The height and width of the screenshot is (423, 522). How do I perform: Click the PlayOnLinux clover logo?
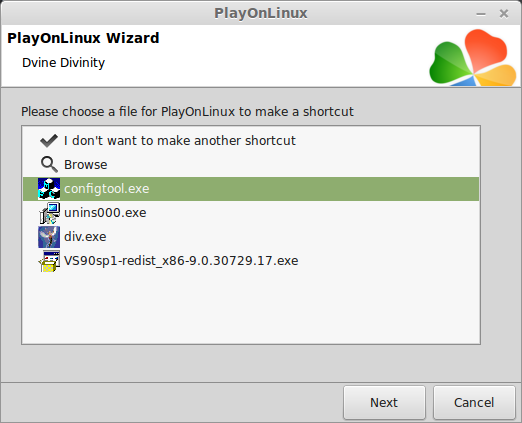[x=473, y=57]
